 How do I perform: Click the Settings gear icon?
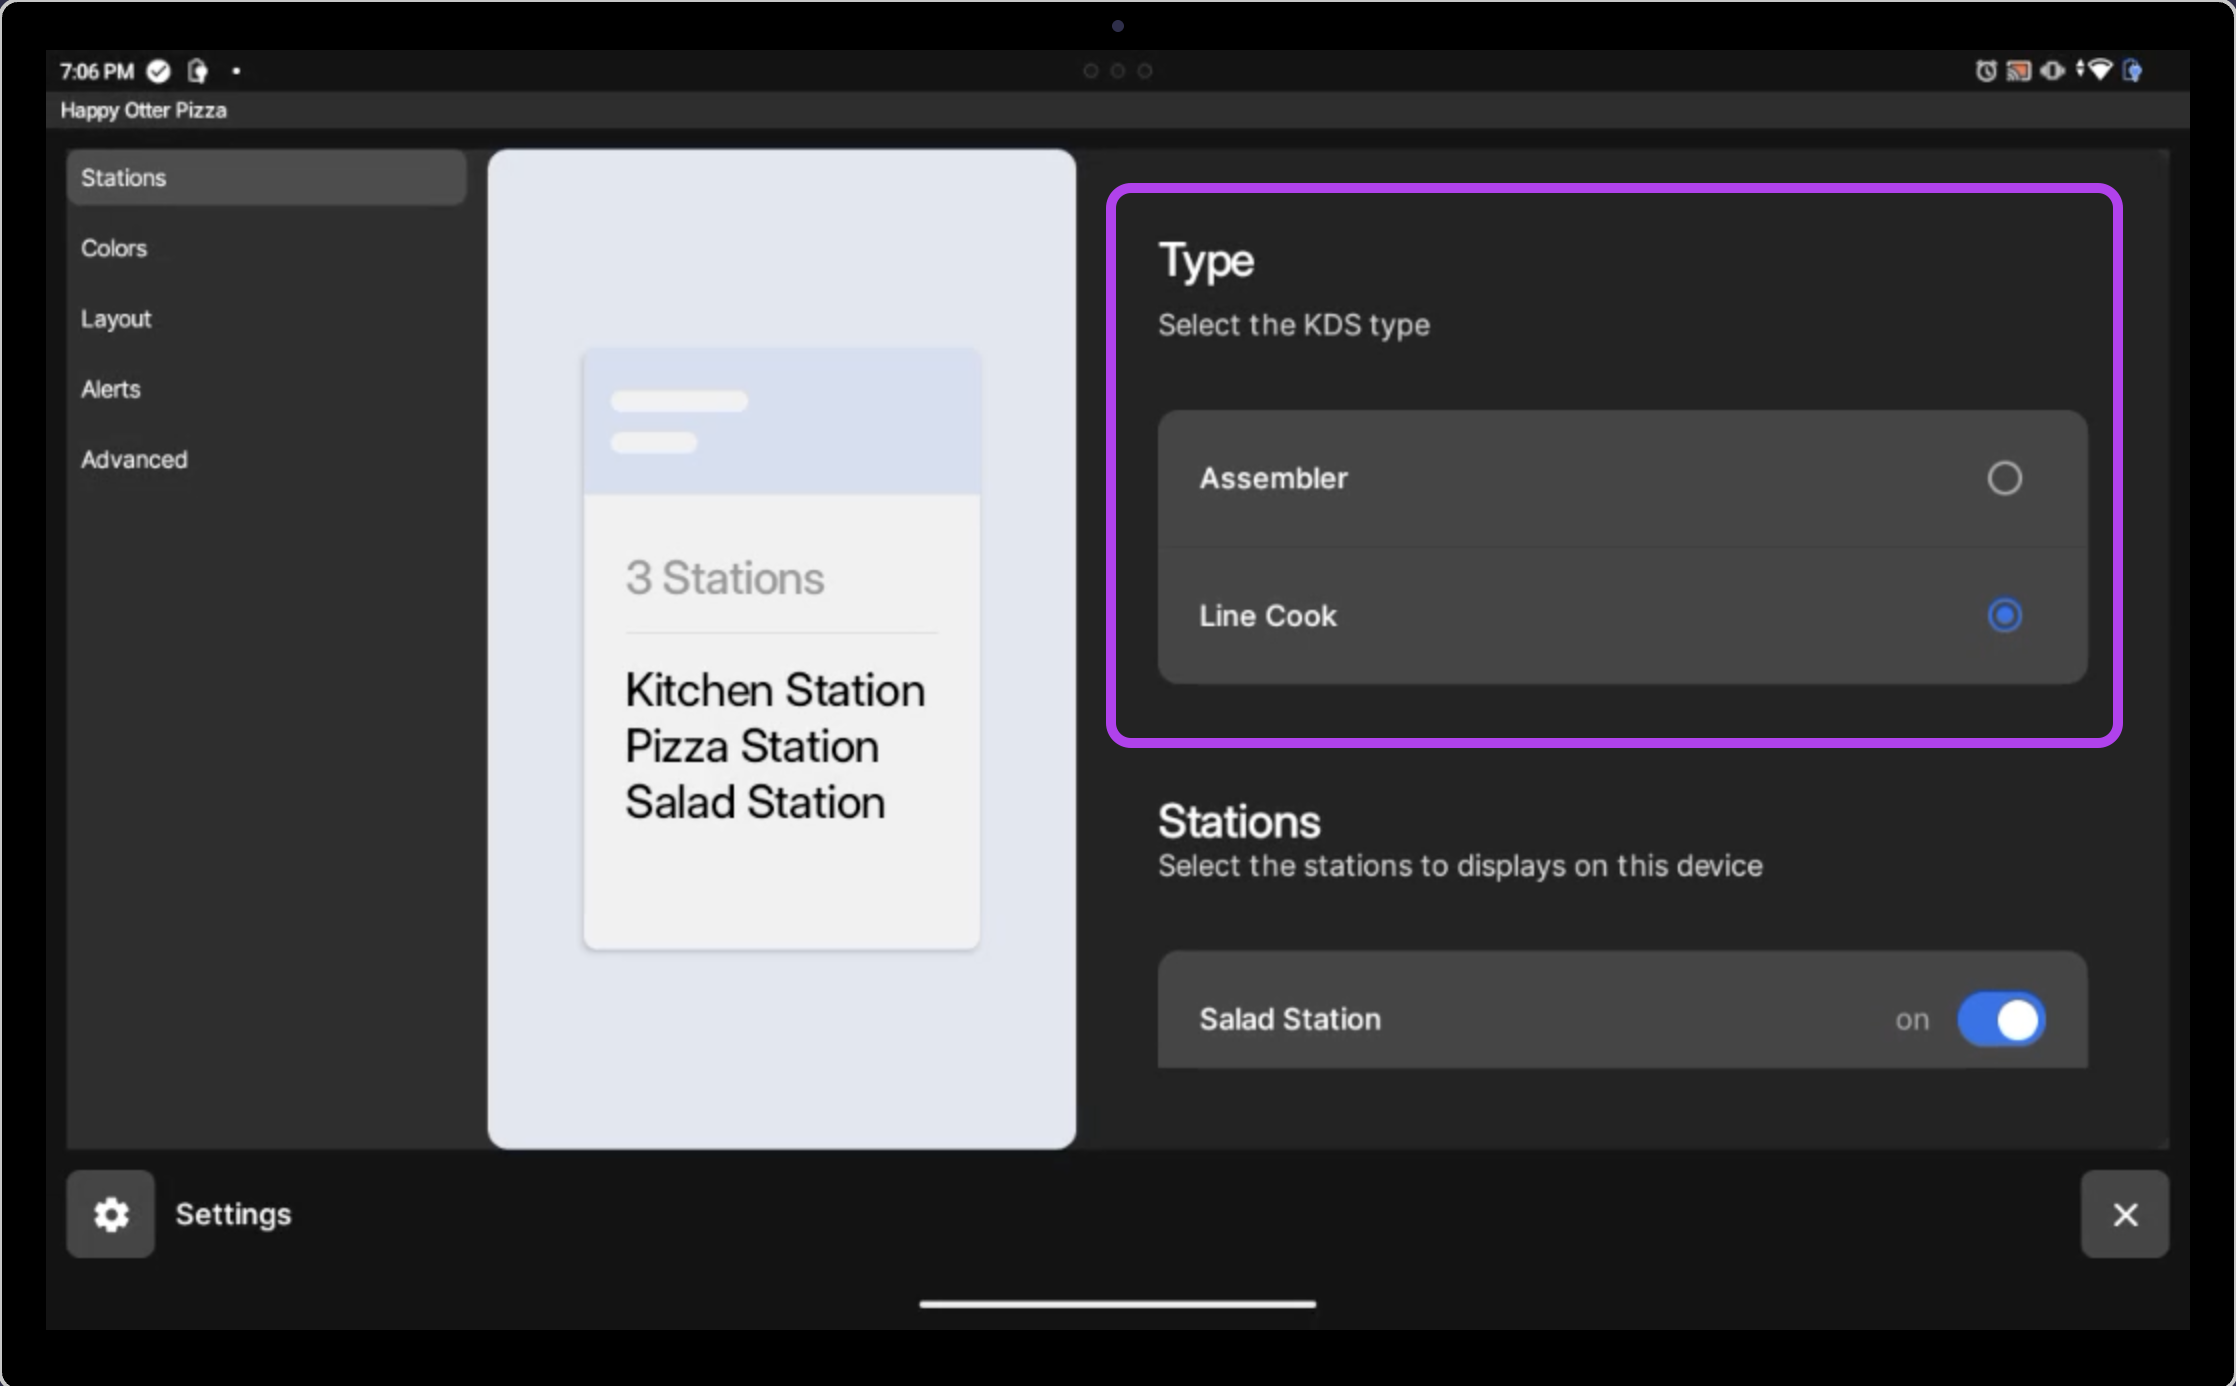110,1214
